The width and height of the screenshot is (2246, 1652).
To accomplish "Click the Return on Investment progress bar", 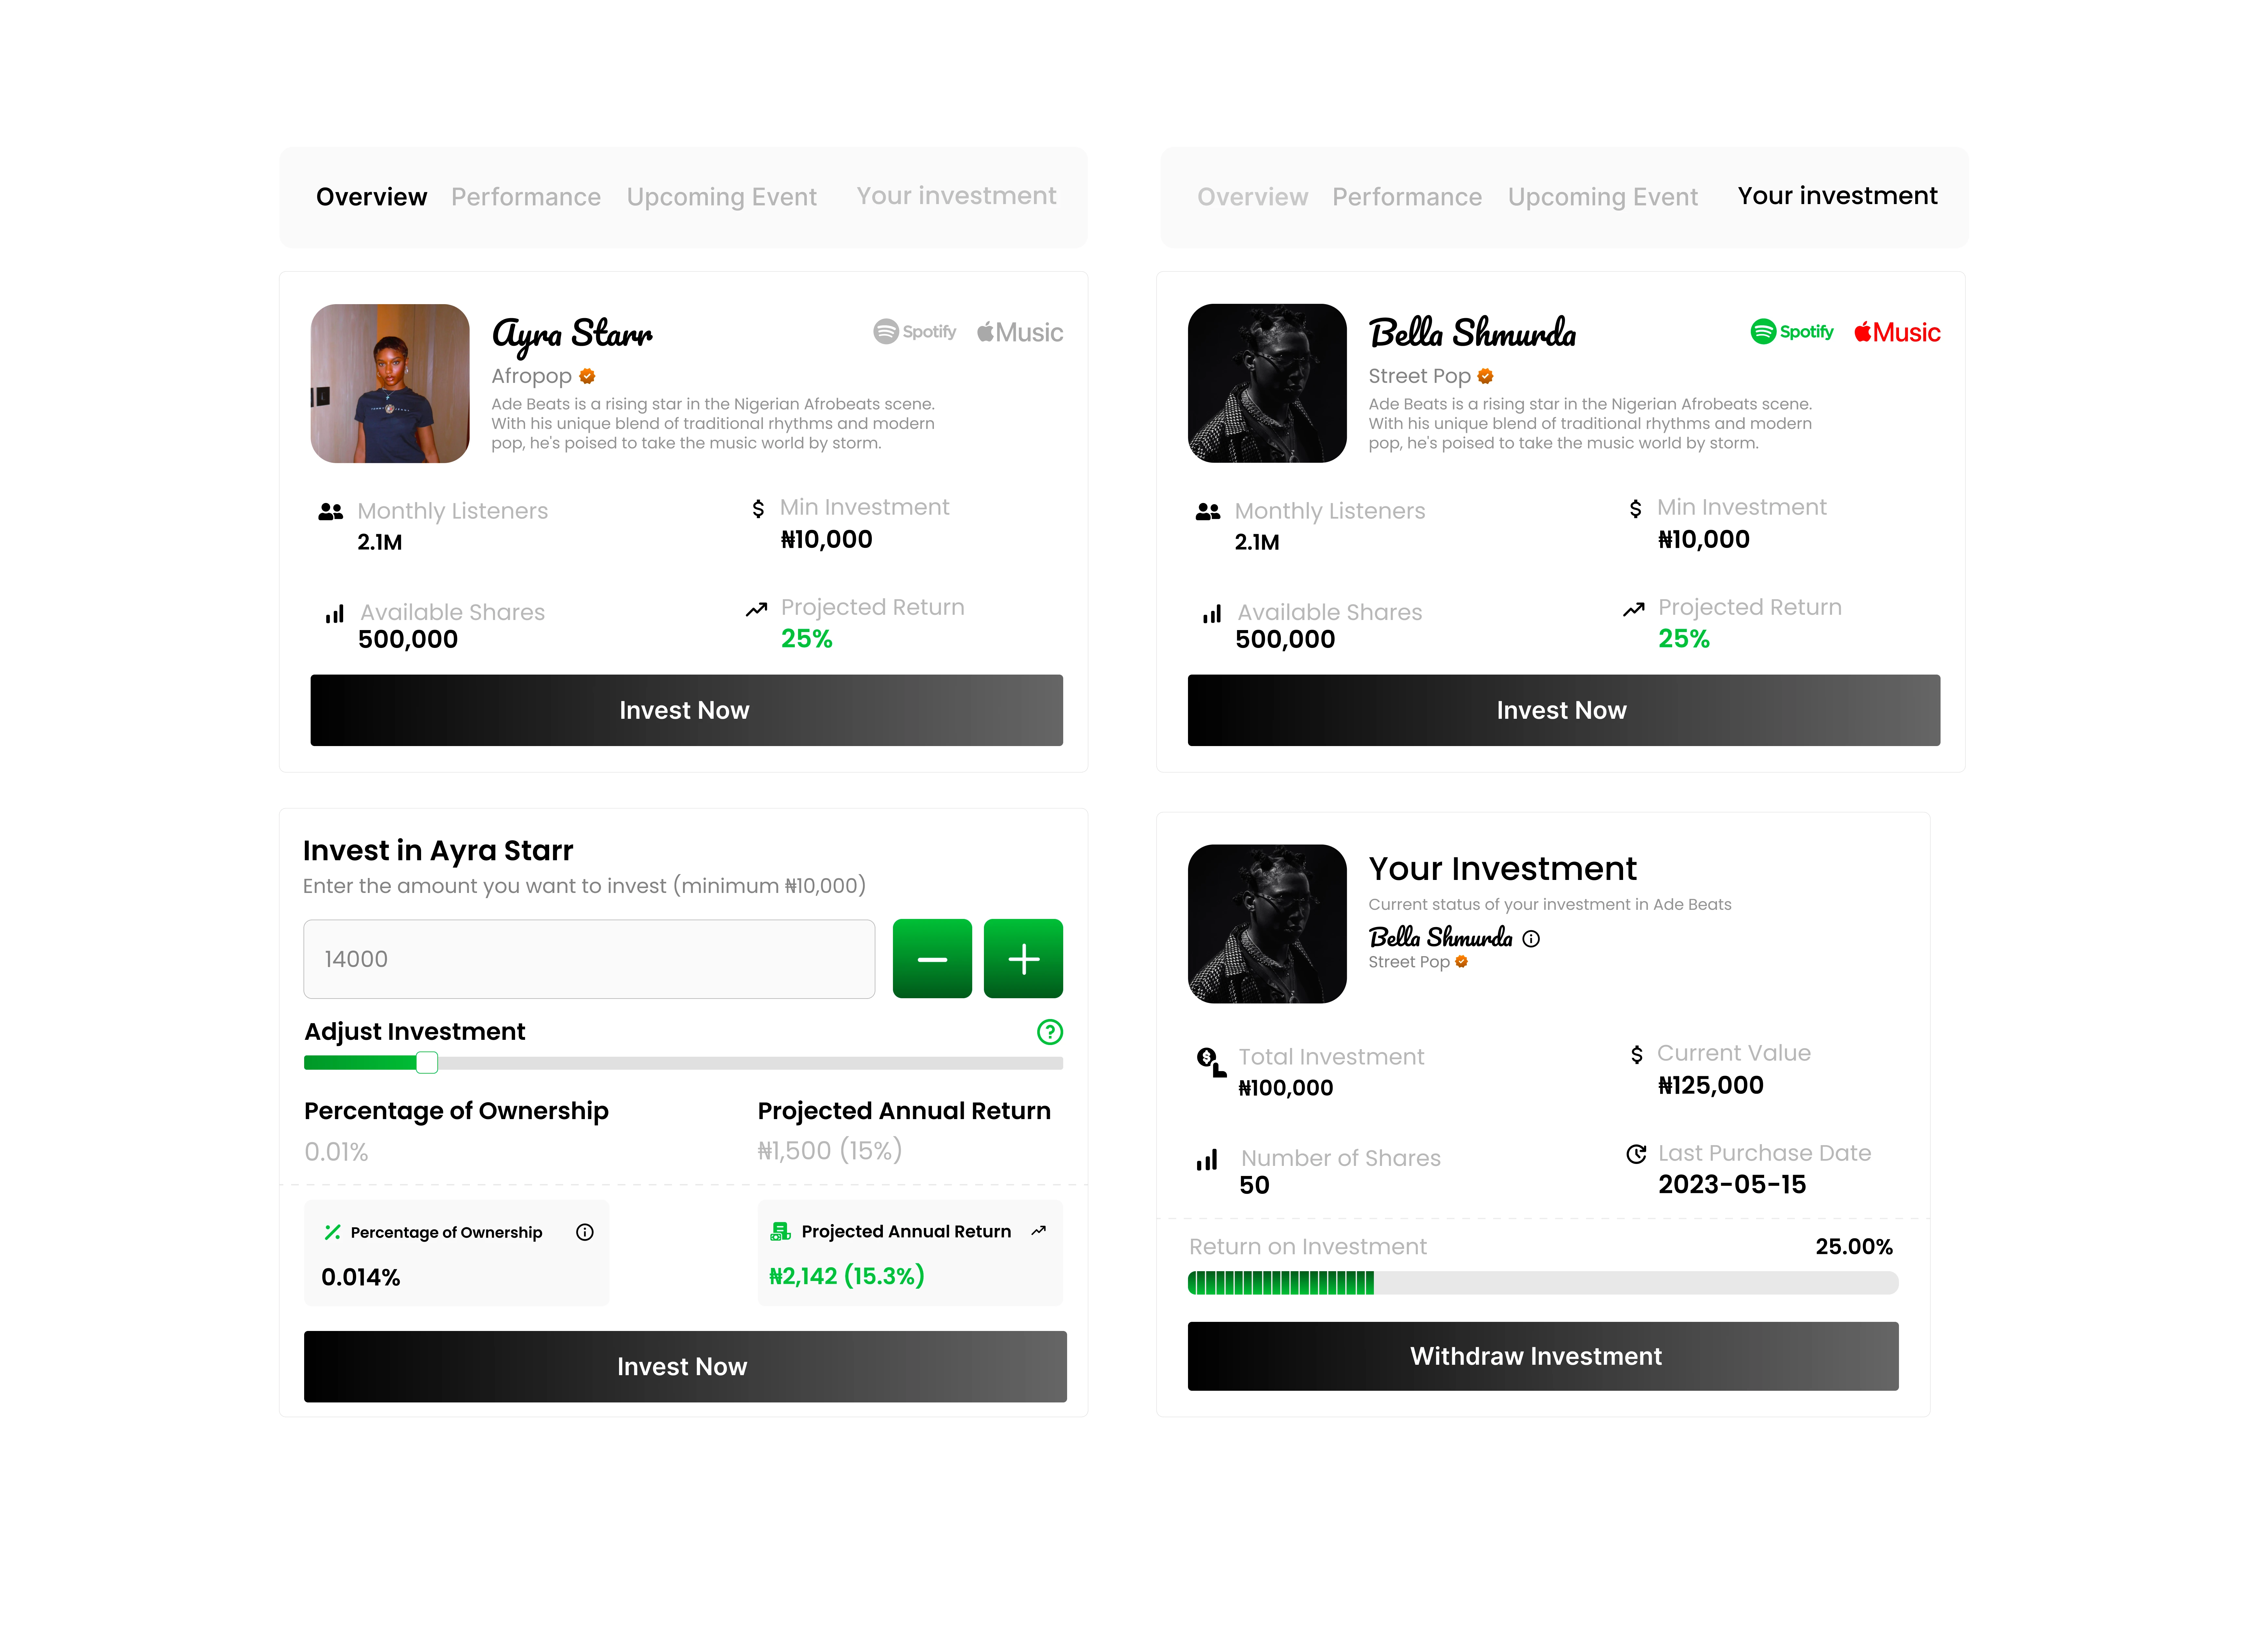I will pyautogui.click(x=1542, y=1283).
